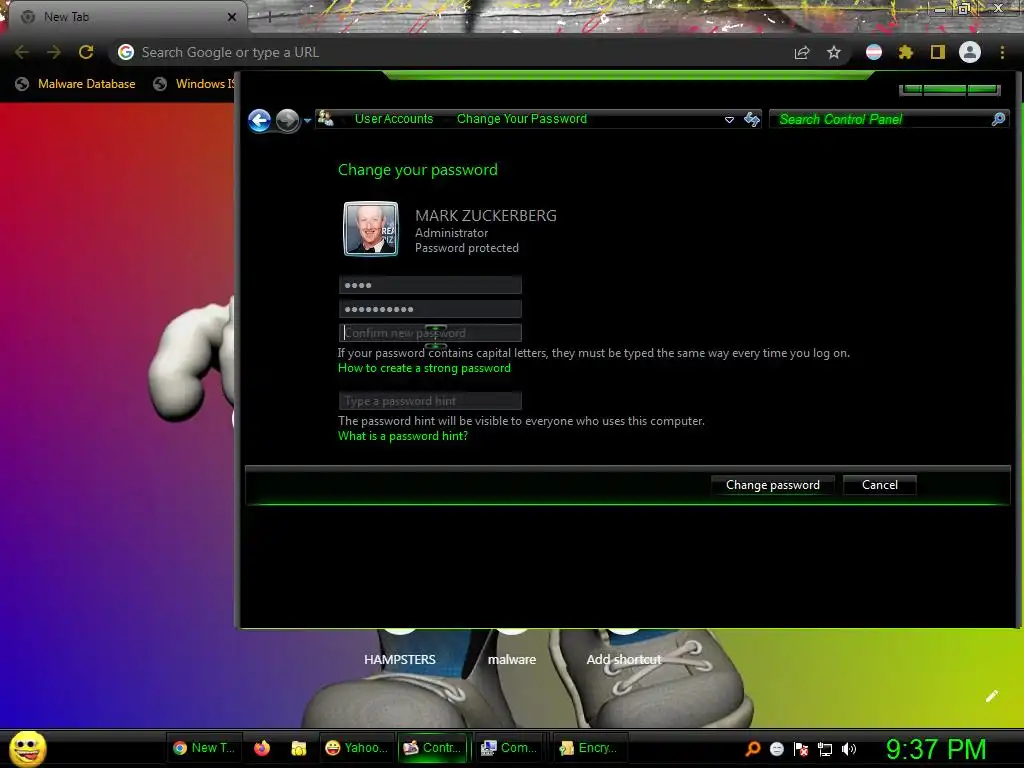Screen dimensions: 1024x768
Task: Open How to create a strong password link
Action: [424, 368]
